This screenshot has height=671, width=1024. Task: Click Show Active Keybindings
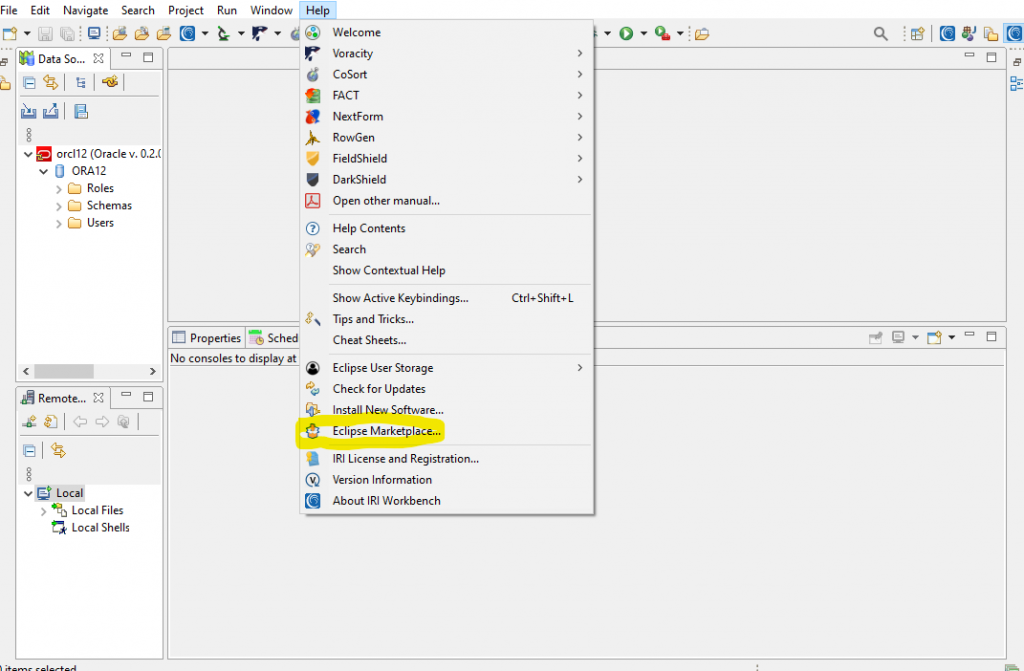coord(400,298)
